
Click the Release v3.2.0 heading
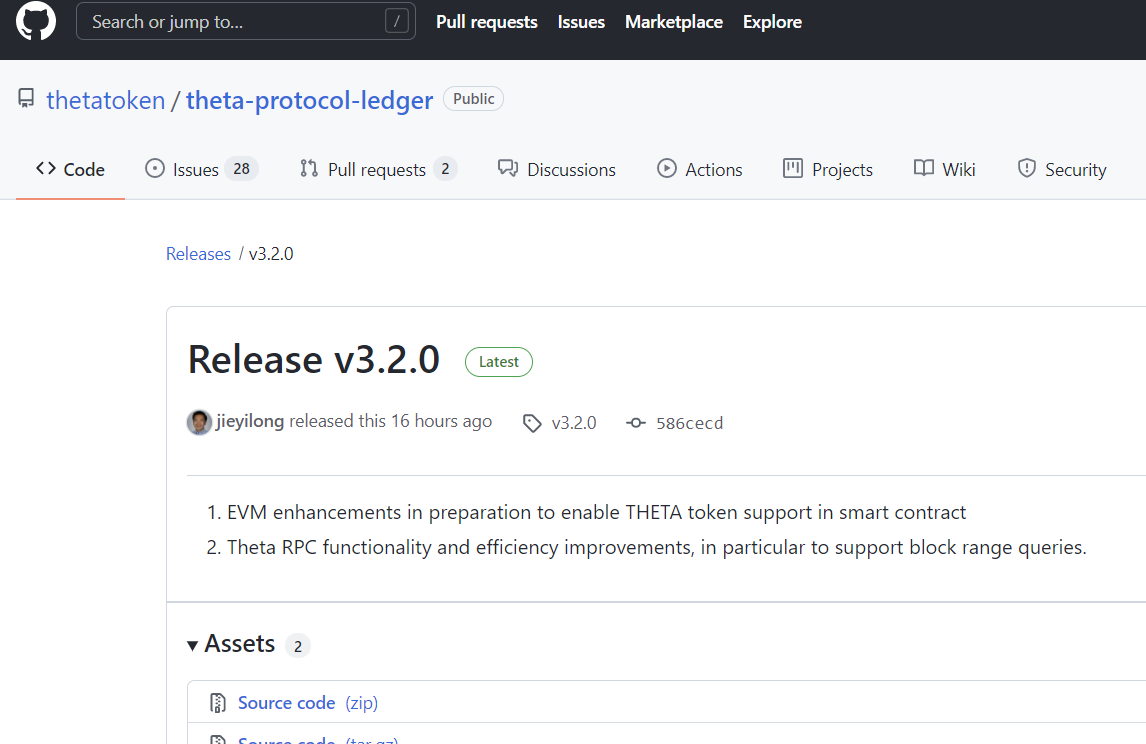[x=314, y=360]
